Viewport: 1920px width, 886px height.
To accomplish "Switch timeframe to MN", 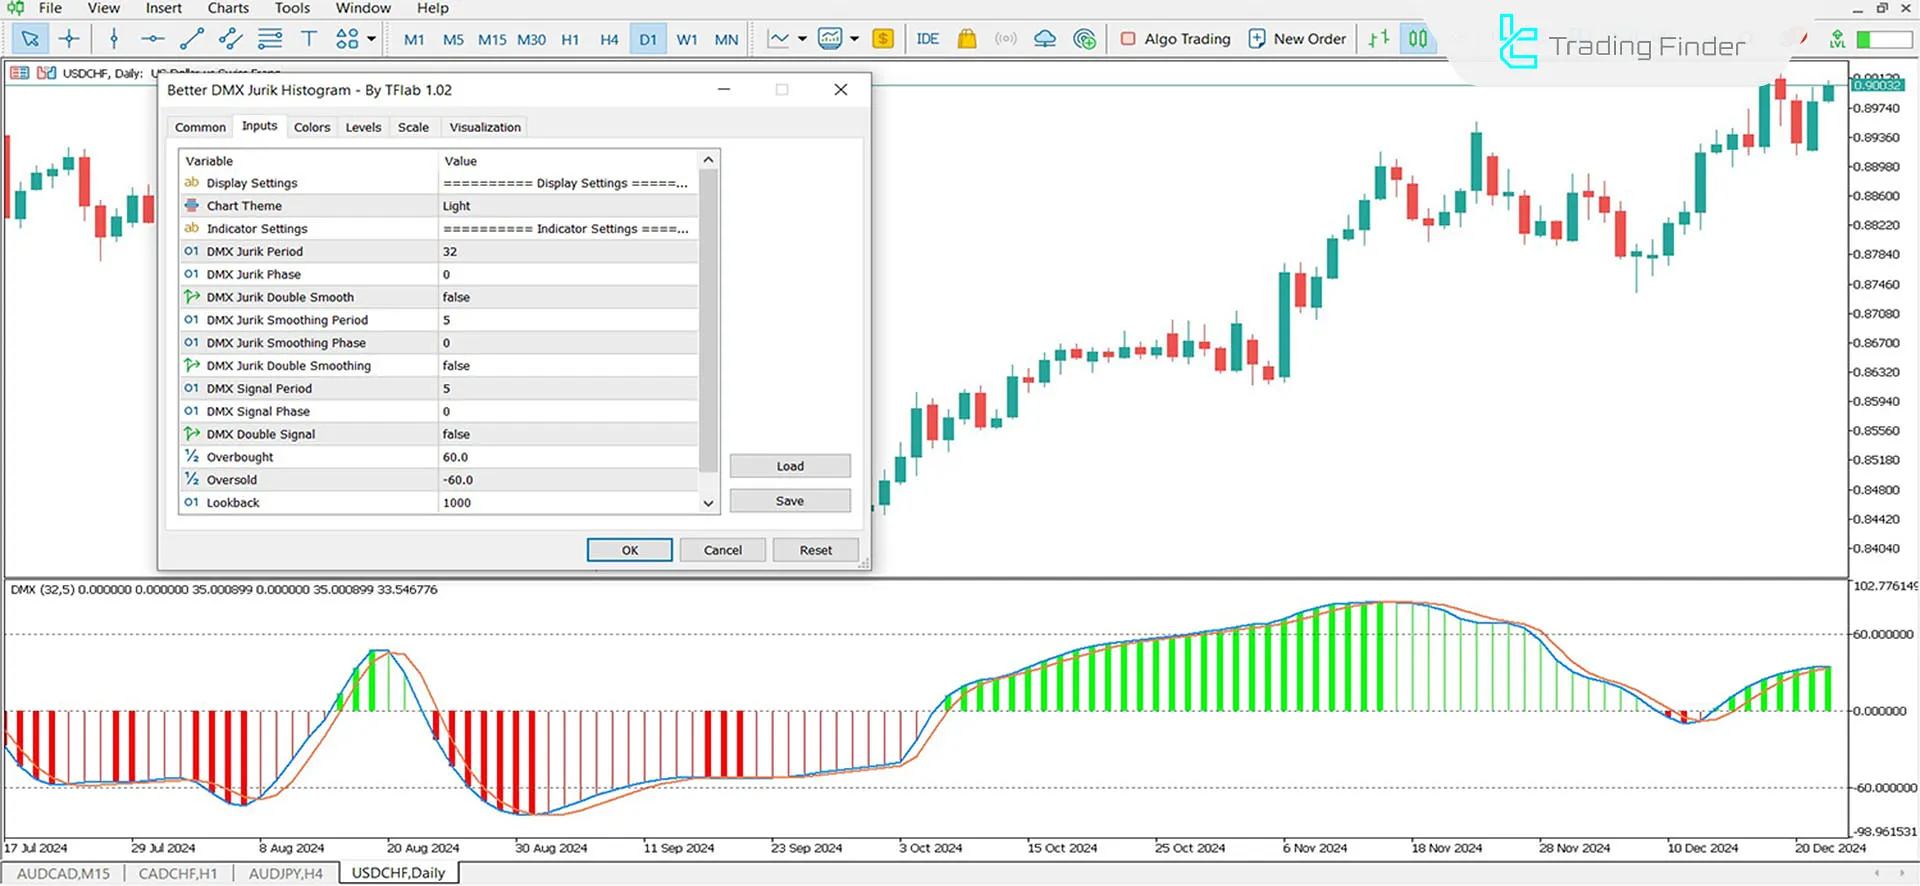I will 727,40.
